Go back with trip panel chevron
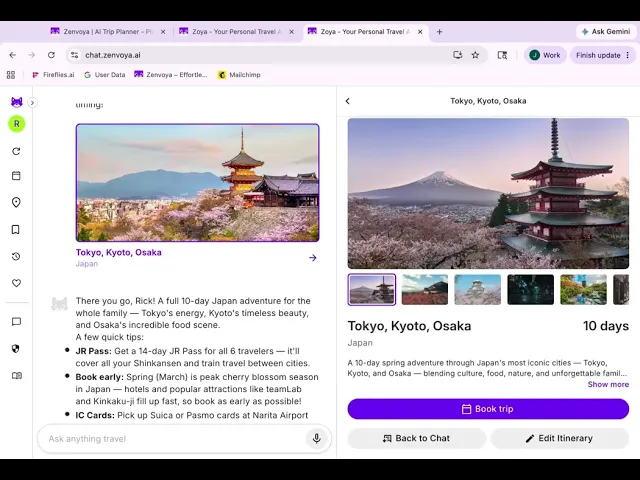640x480 pixels. 348,101
